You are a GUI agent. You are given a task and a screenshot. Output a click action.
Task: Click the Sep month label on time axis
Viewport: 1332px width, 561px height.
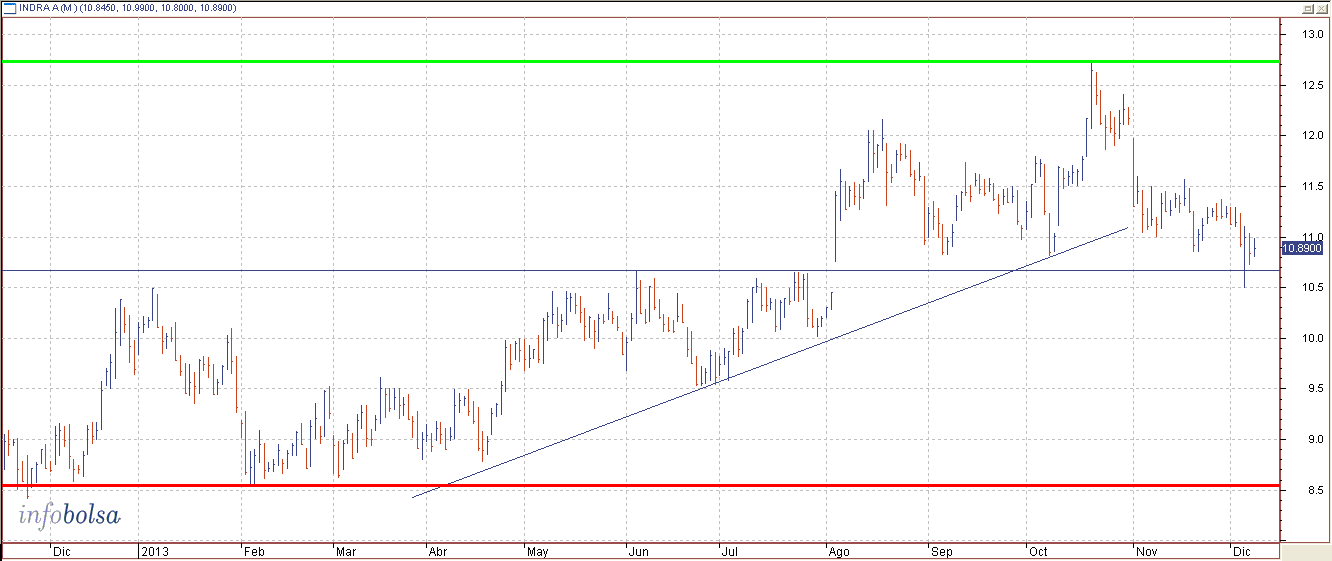941,551
